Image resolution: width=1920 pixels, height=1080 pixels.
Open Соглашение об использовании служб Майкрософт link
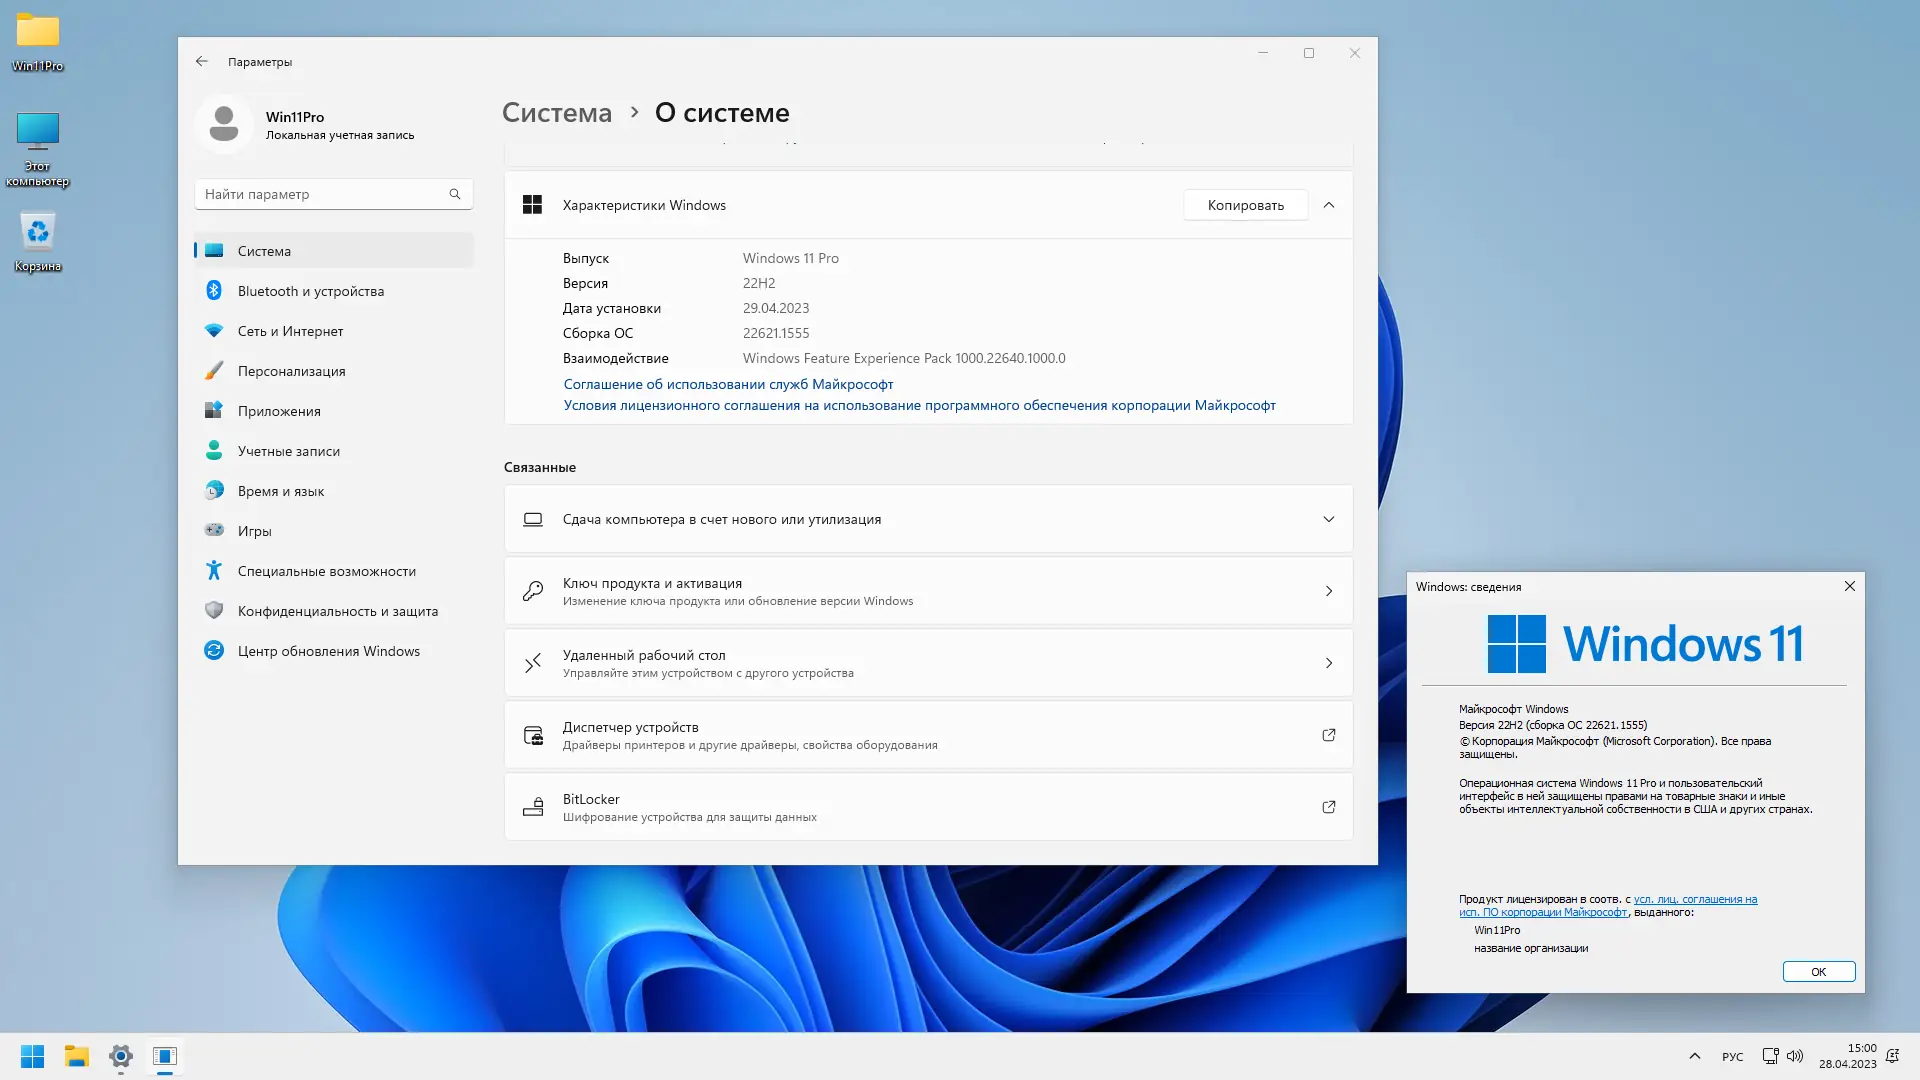coord(728,384)
